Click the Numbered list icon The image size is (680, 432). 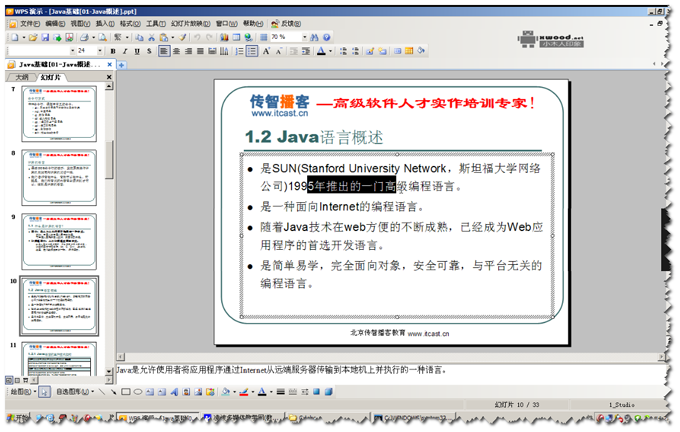point(239,51)
